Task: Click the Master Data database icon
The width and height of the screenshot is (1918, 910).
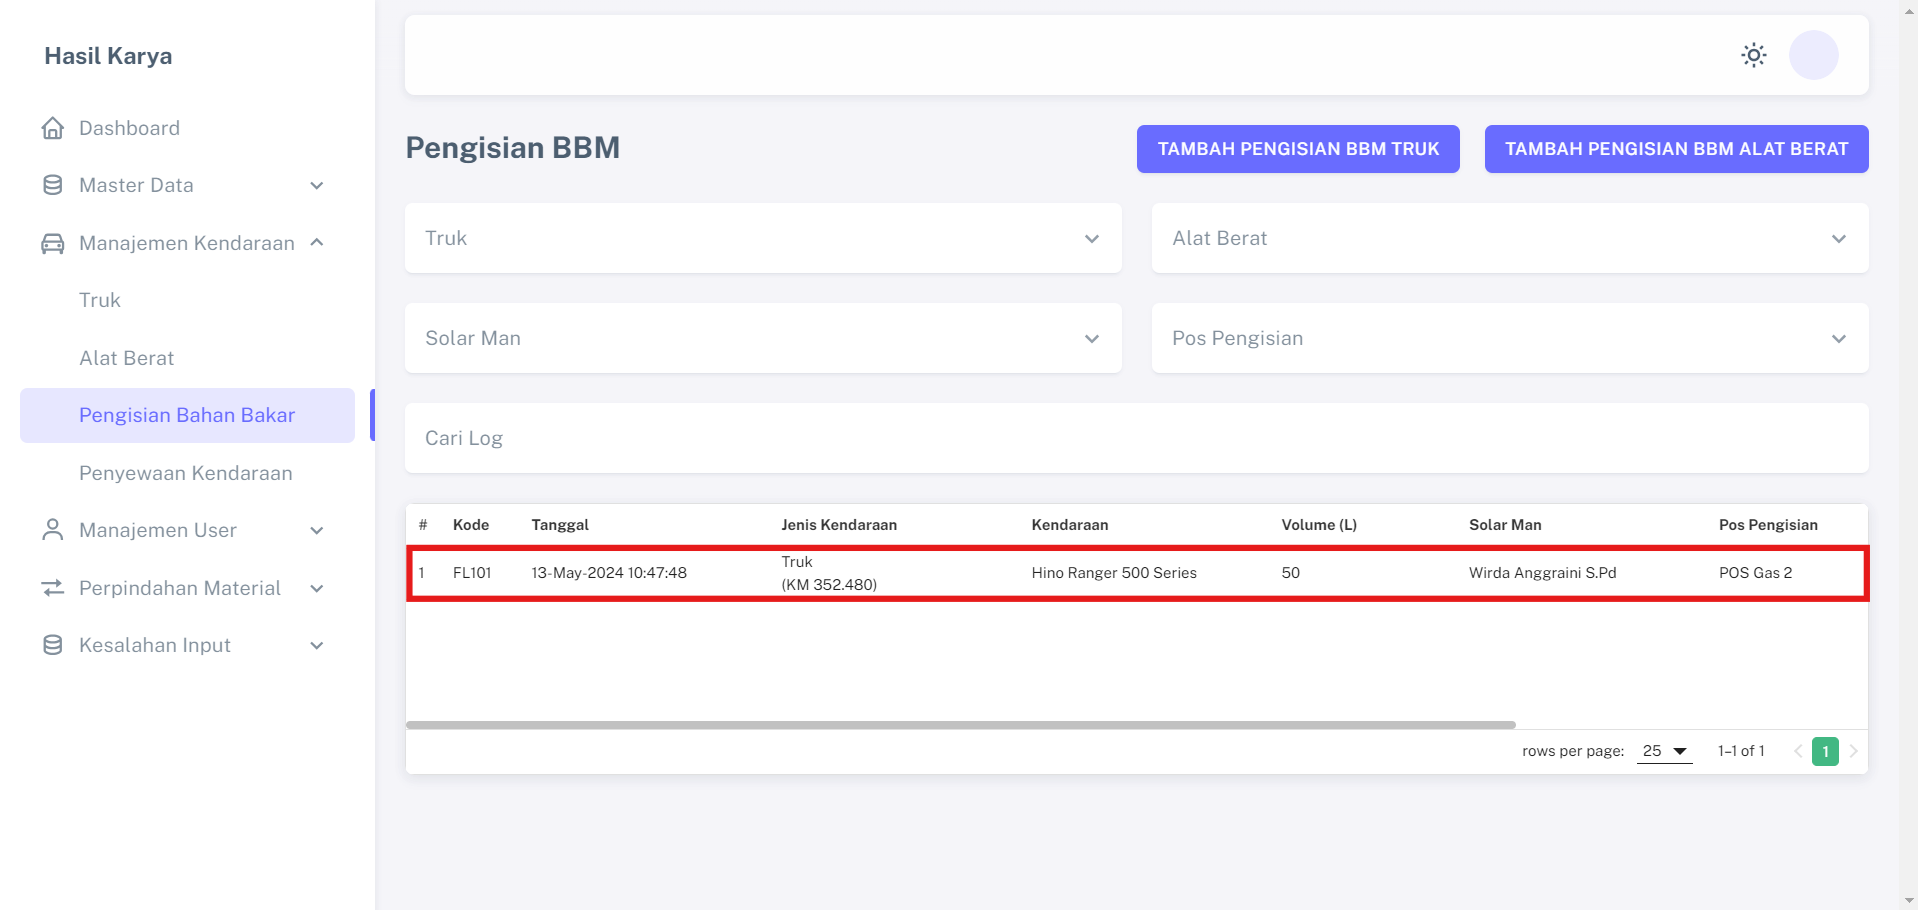Action: tap(53, 185)
